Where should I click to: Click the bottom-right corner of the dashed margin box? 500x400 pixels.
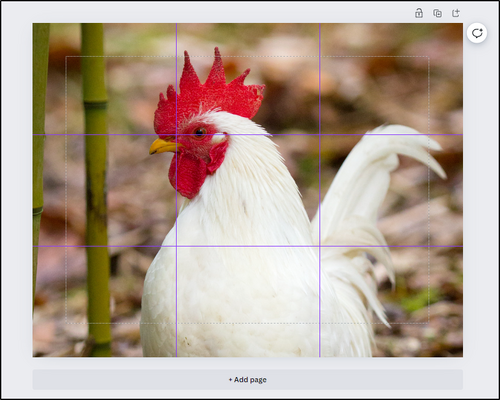pos(428,323)
